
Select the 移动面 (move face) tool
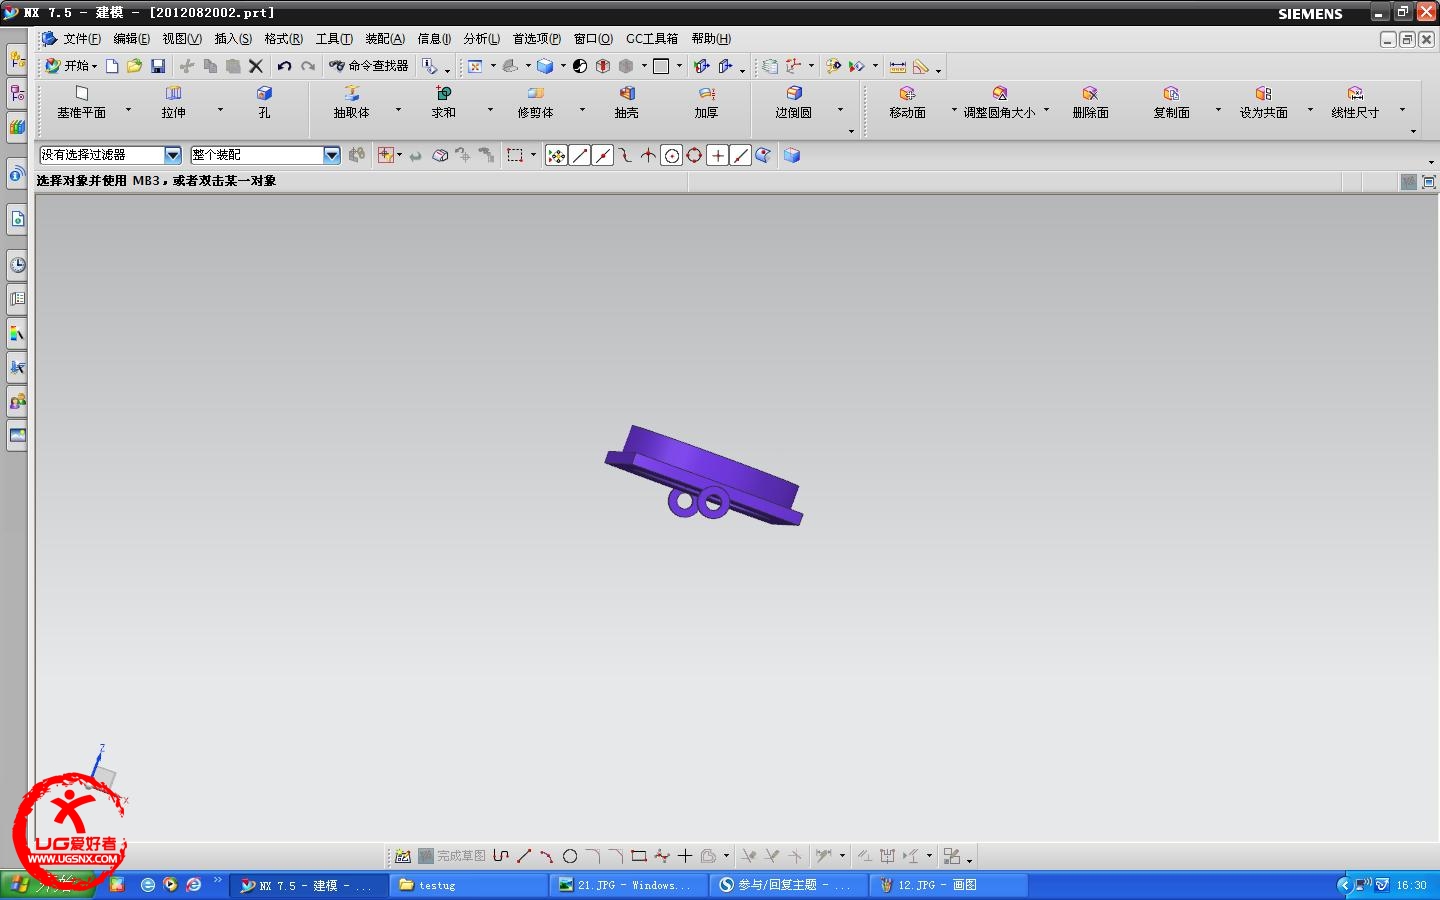(907, 103)
